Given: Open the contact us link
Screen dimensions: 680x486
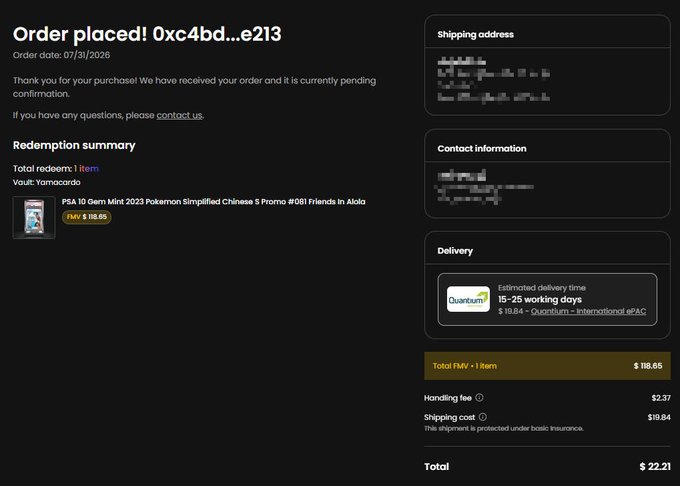Looking at the screenshot, I should (179, 115).
